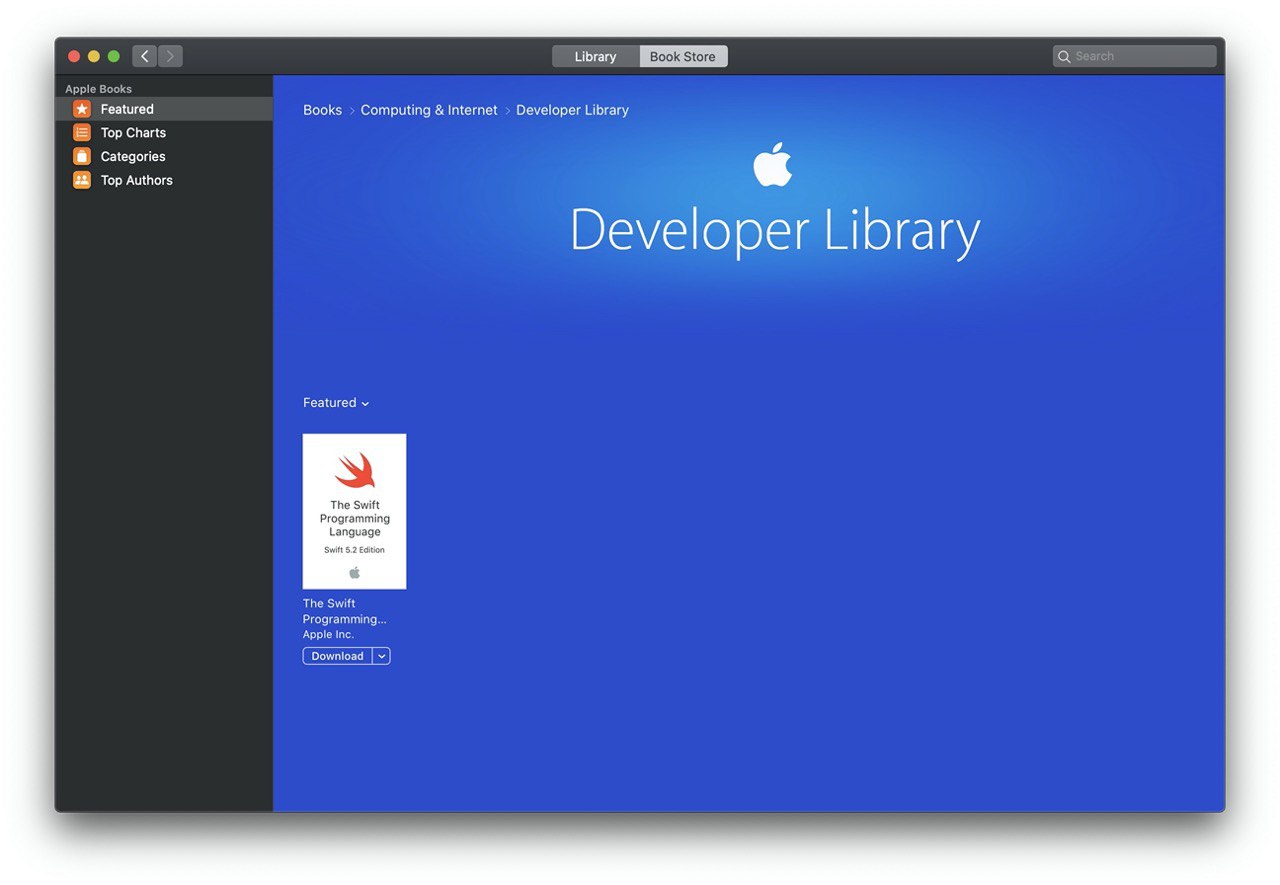This screenshot has width=1280, height=885.
Task: Open The Swift Programming Language cover thumbnail
Action: tap(354, 511)
